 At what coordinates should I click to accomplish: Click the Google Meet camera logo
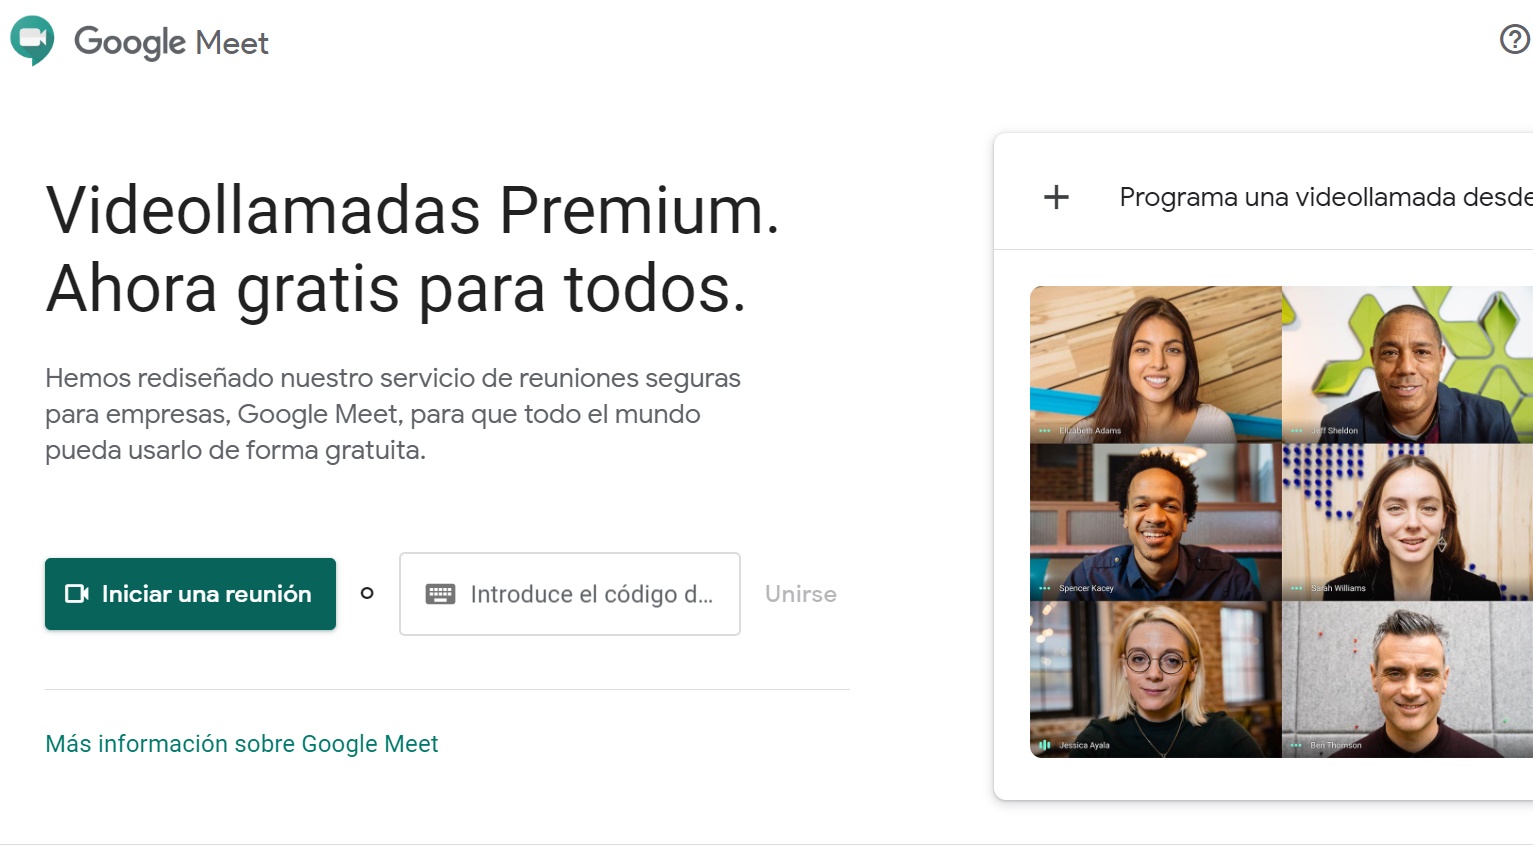(x=32, y=40)
